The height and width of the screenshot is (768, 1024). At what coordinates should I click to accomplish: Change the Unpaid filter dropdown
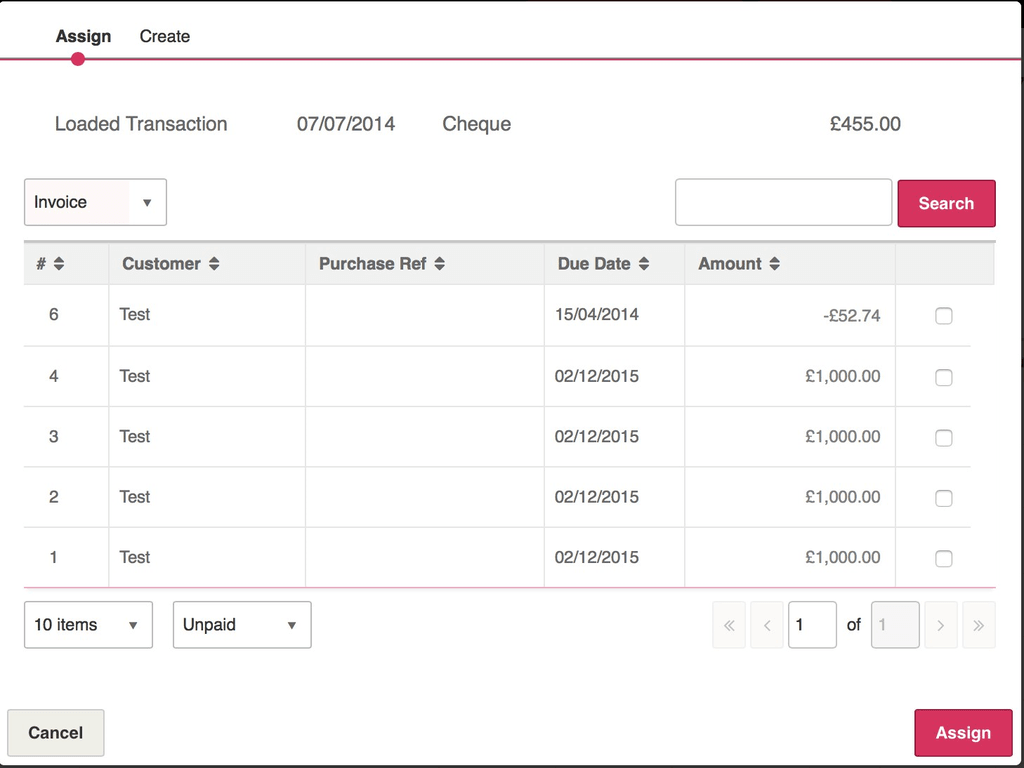[x=241, y=624]
